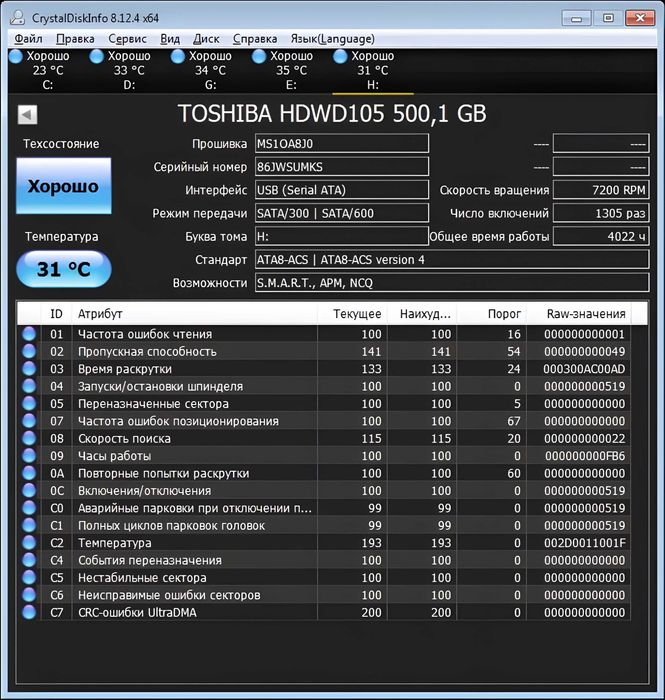Open the Вид menu
This screenshot has width=665, height=700.
(x=170, y=39)
